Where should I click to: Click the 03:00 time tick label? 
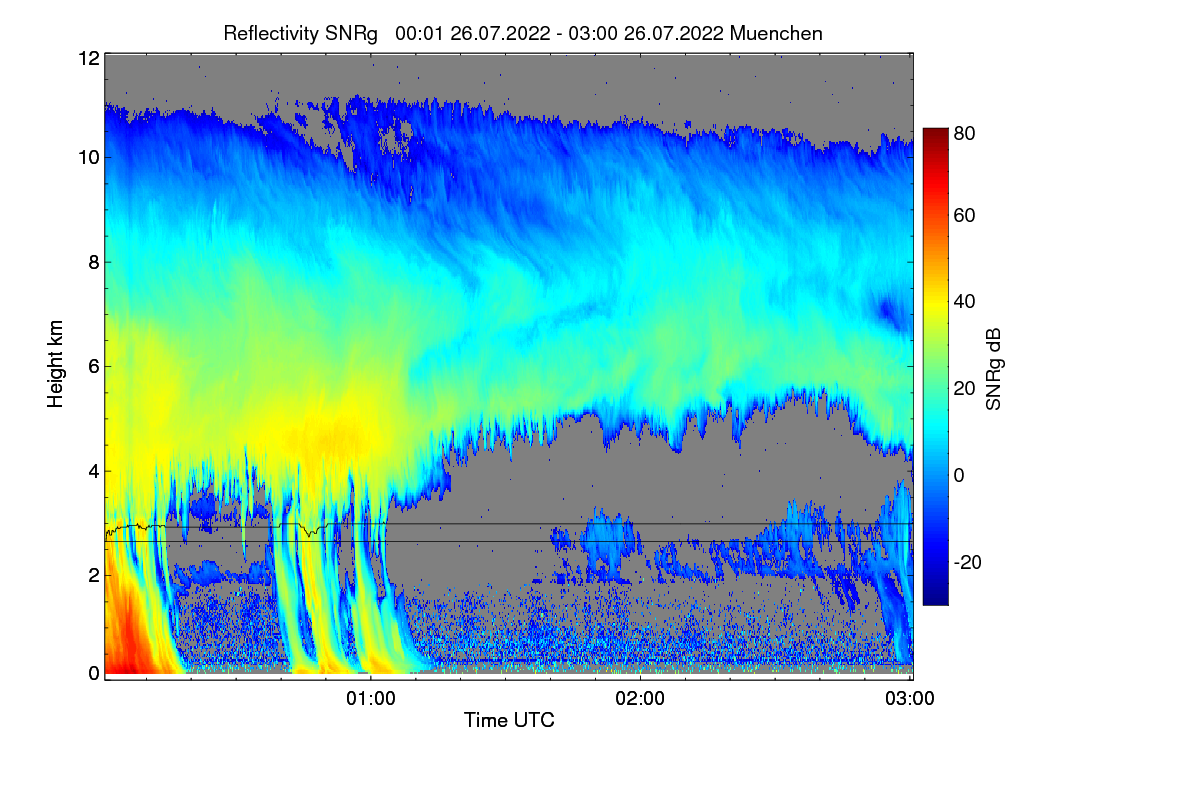910,697
